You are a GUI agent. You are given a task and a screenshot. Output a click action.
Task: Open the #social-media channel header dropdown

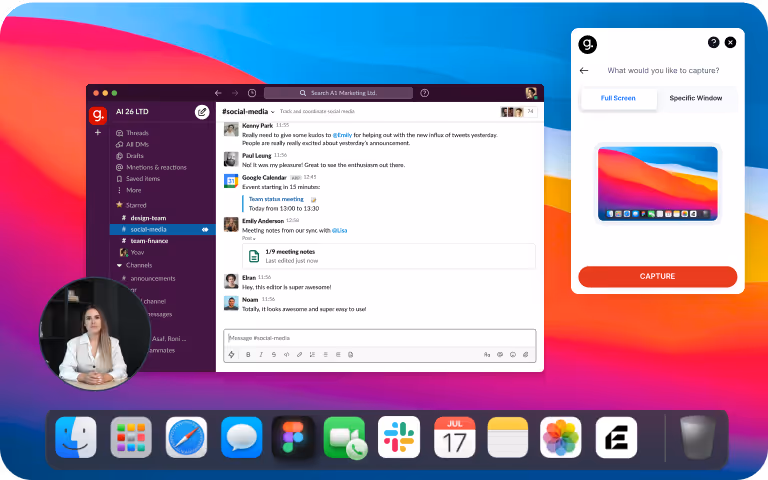pyautogui.click(x=248, y=112)
